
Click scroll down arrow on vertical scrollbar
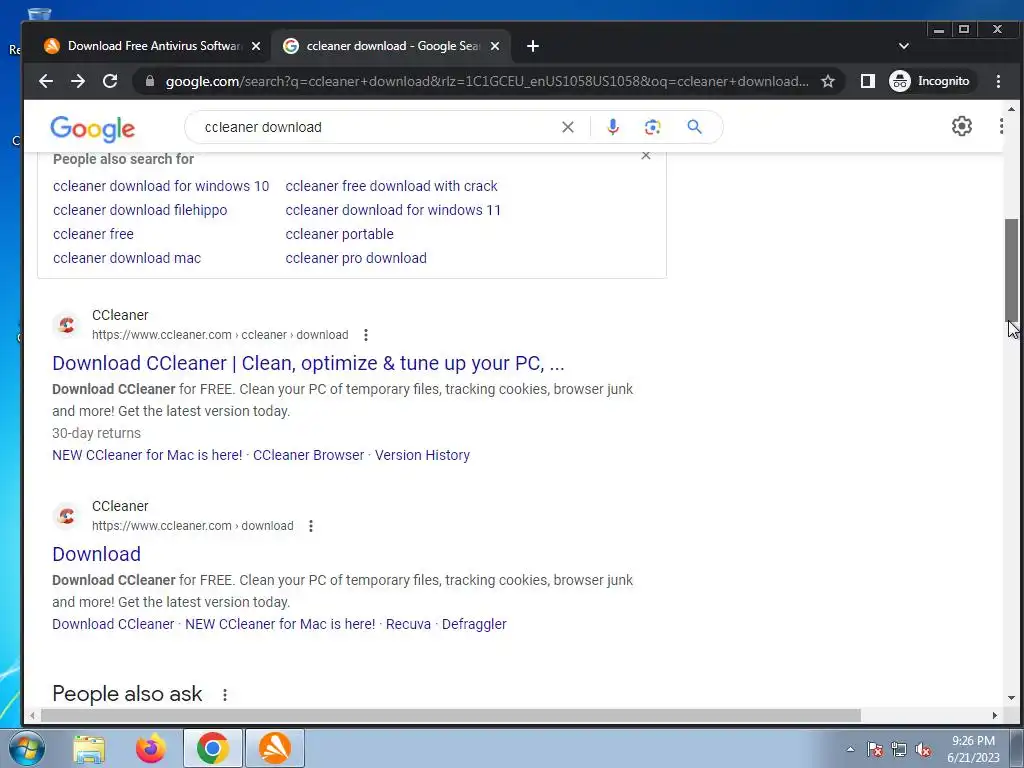[x=1011, y=697]
